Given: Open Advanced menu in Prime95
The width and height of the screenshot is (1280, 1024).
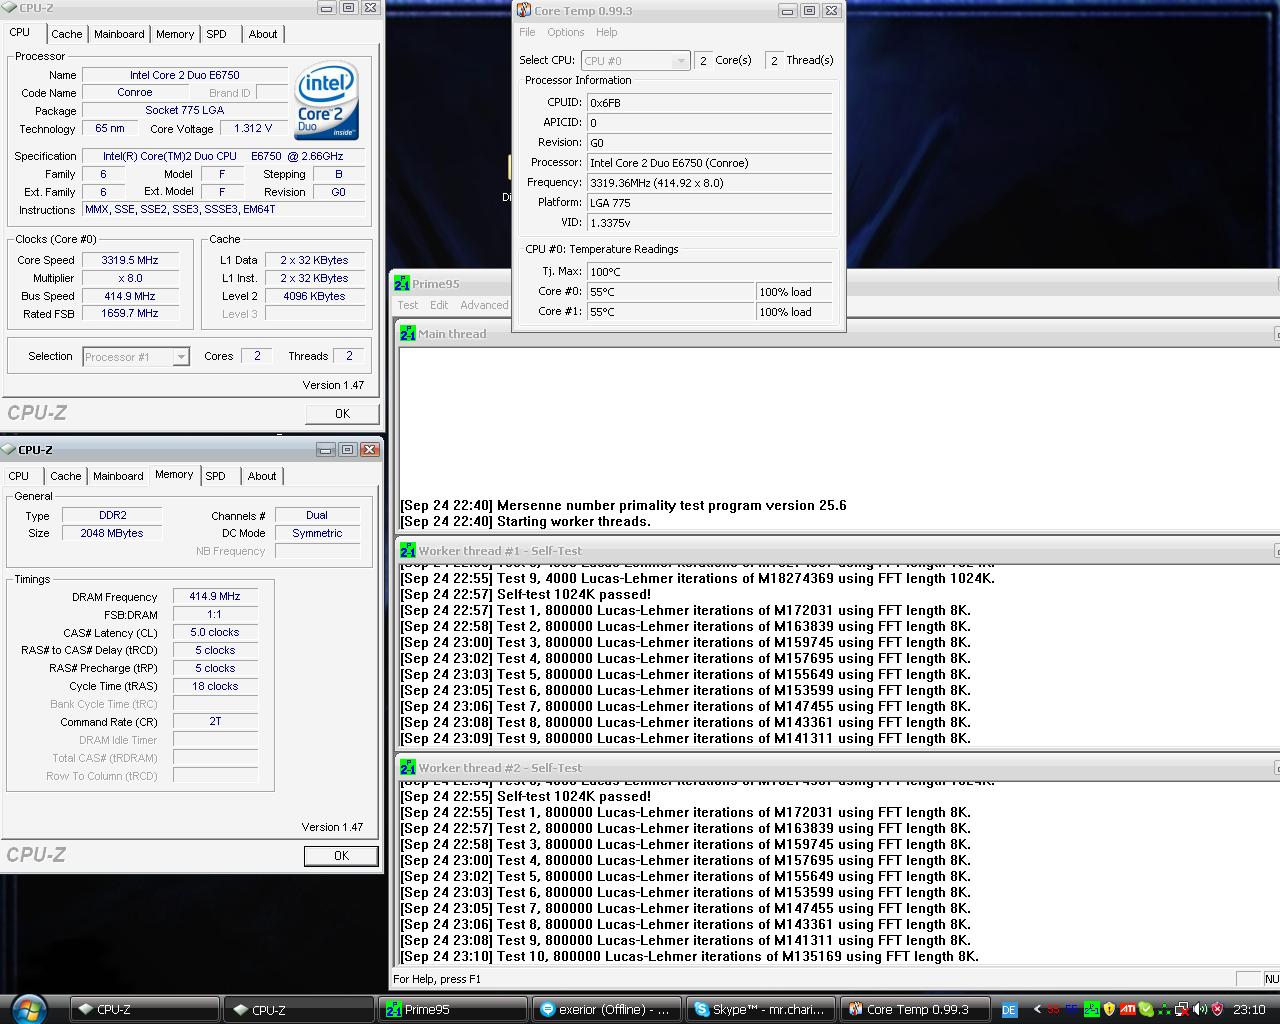Looking at the screenshot, I should click(x=484, y=305).
